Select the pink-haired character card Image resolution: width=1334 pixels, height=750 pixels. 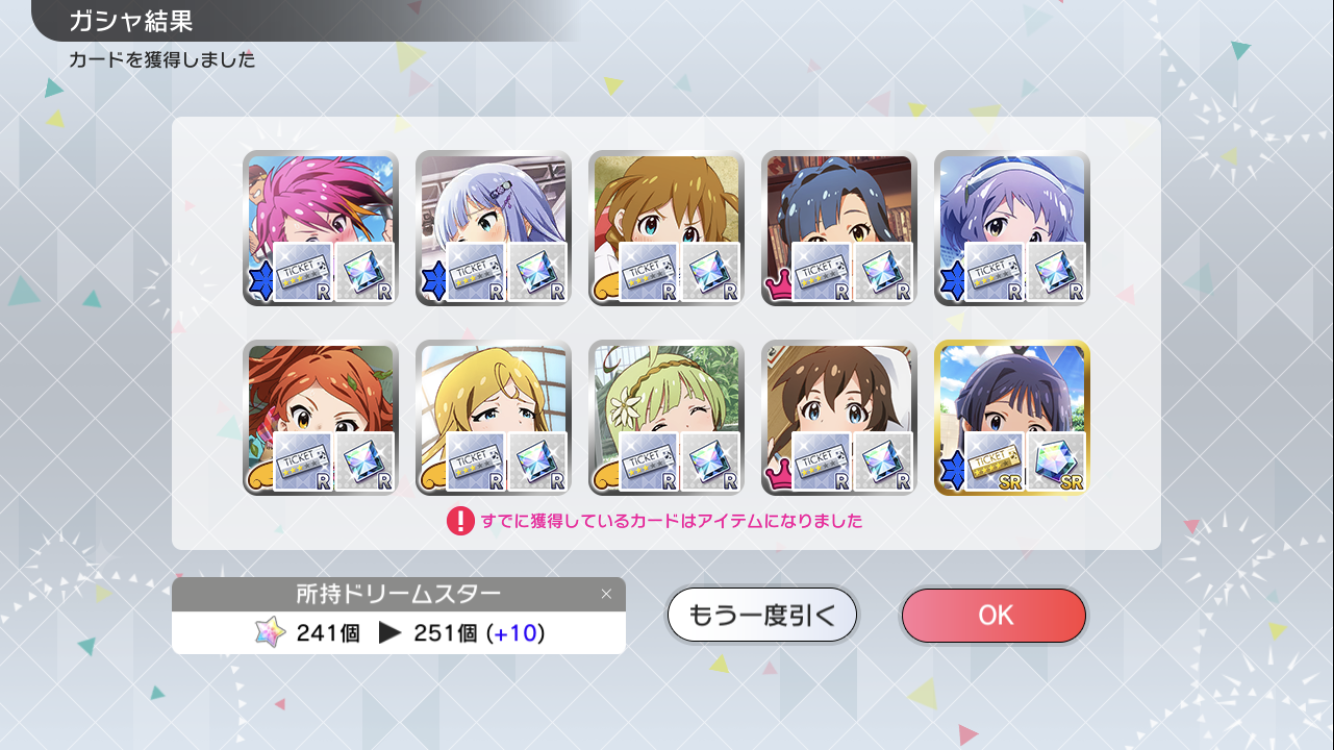[321, 228]
